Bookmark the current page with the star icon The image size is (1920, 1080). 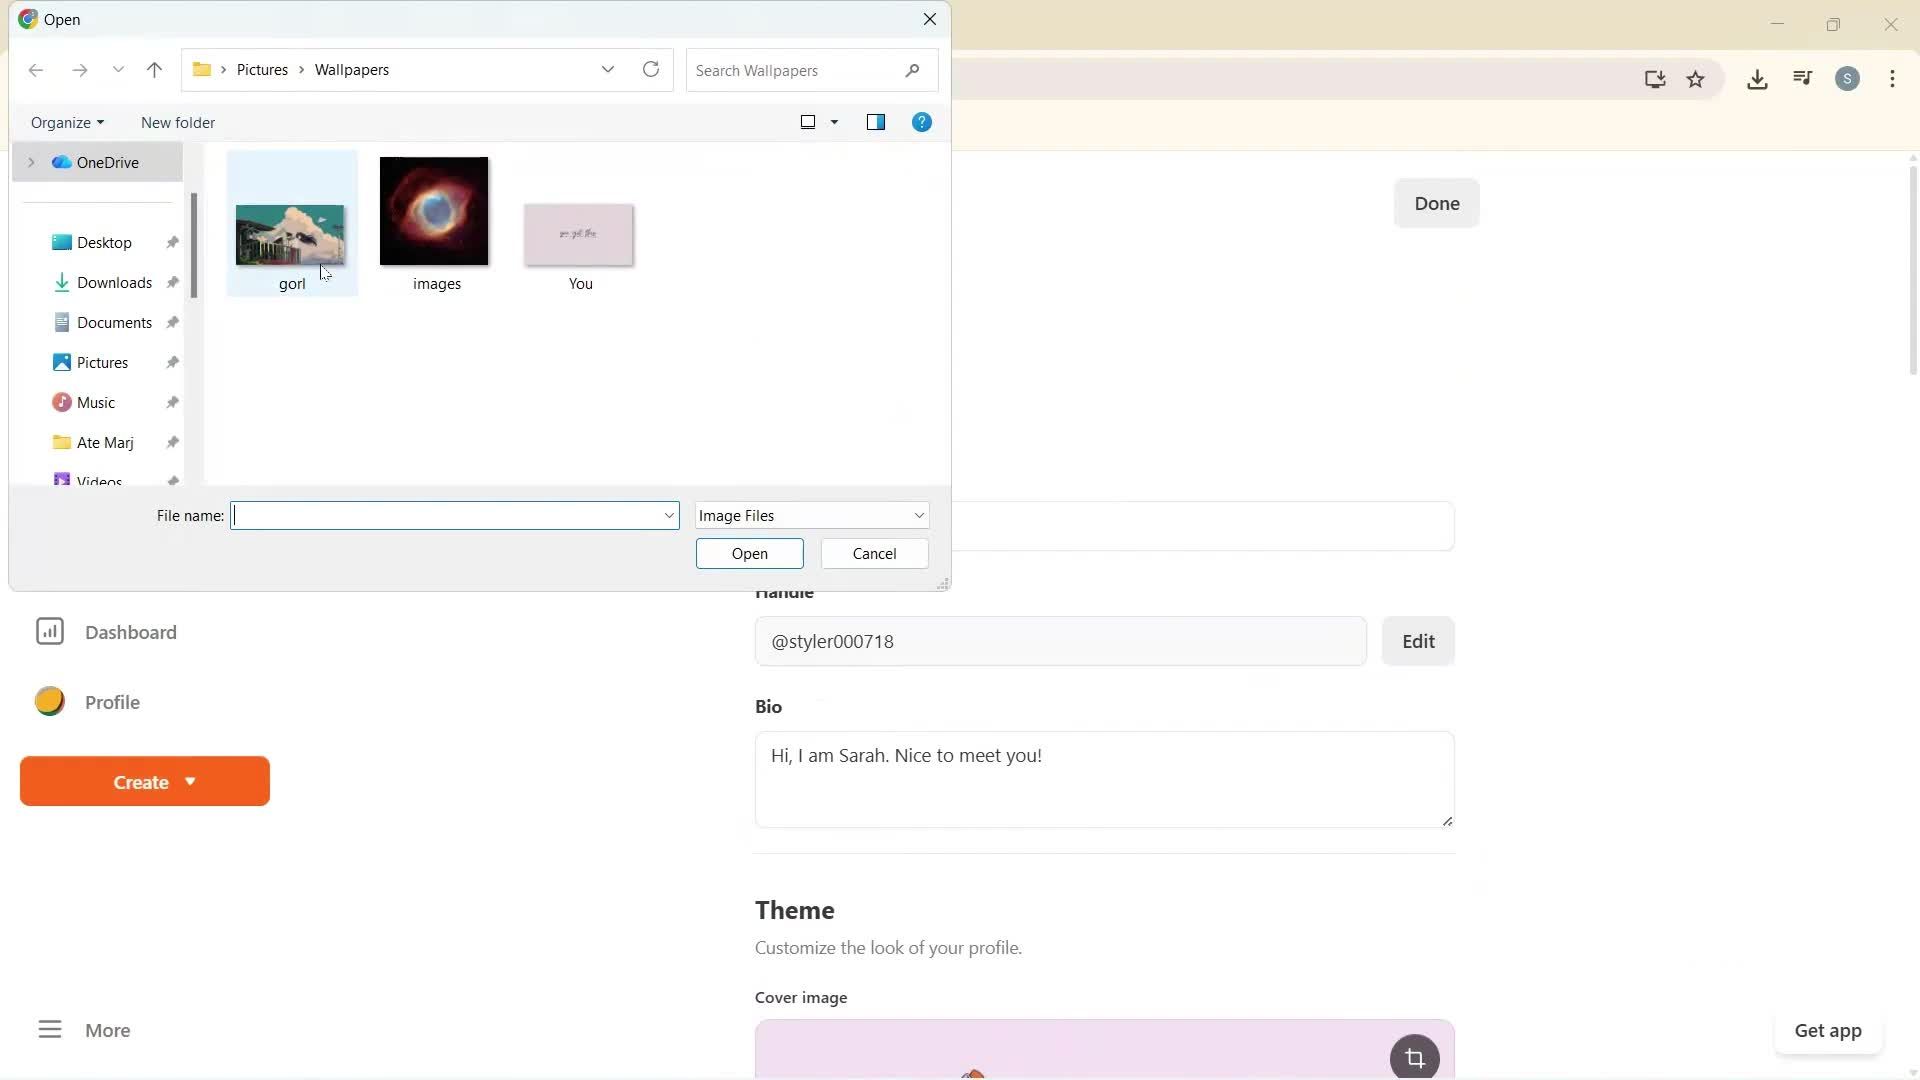1697,79
